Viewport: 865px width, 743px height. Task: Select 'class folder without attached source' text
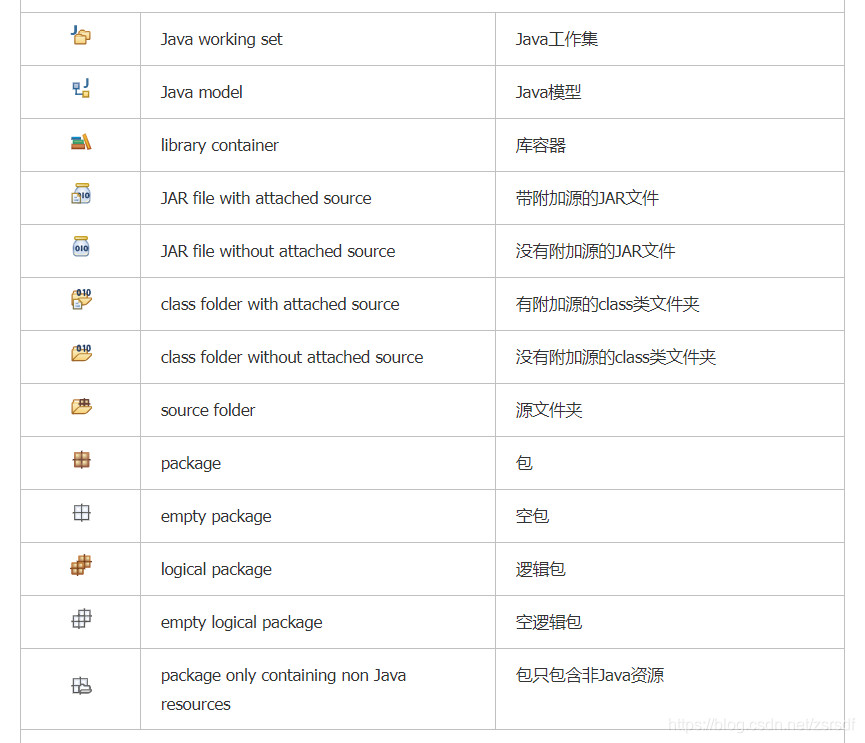click(x=292, y=357)
